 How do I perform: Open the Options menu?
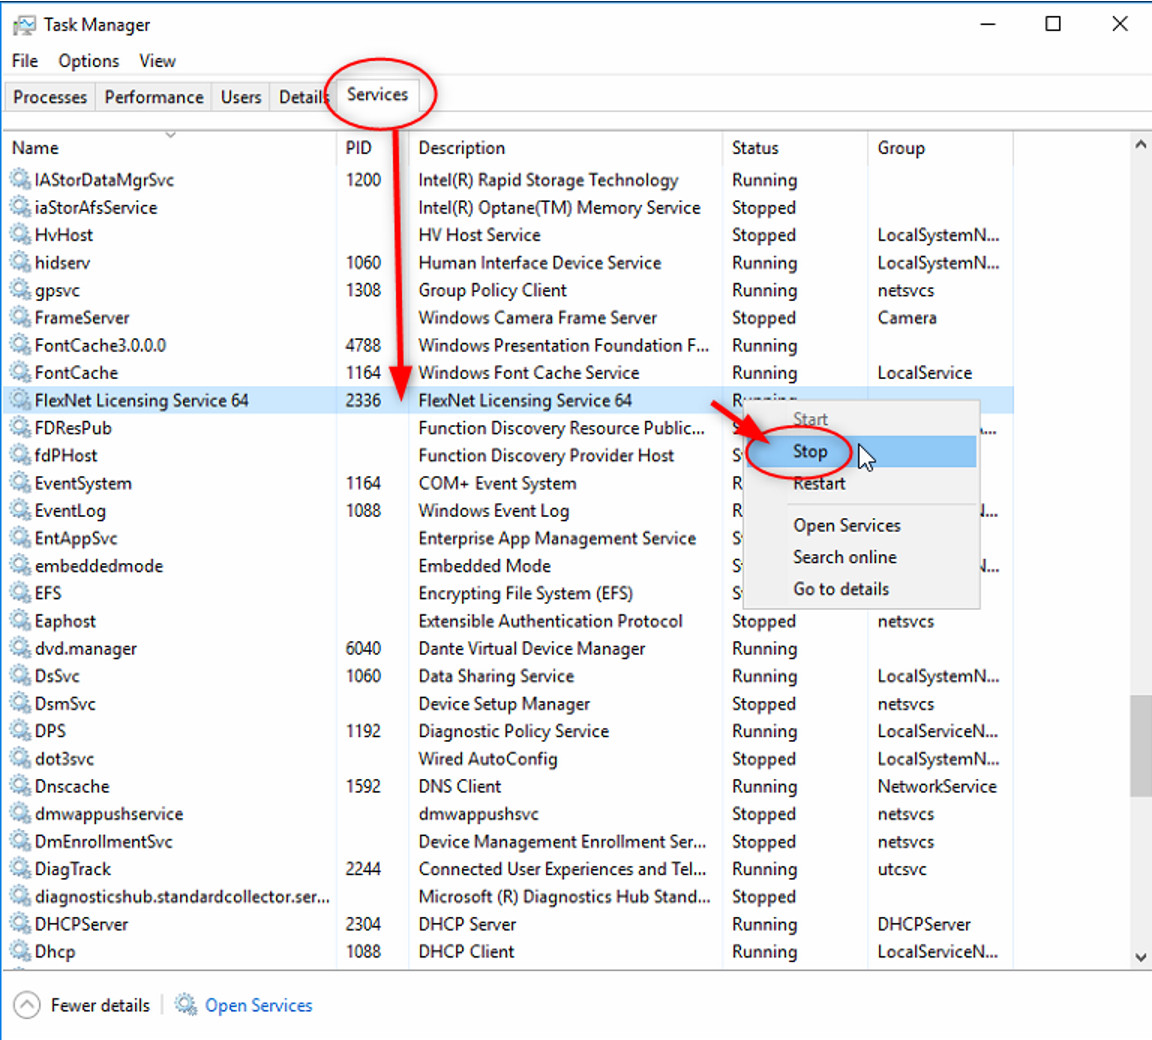[88, 61]
